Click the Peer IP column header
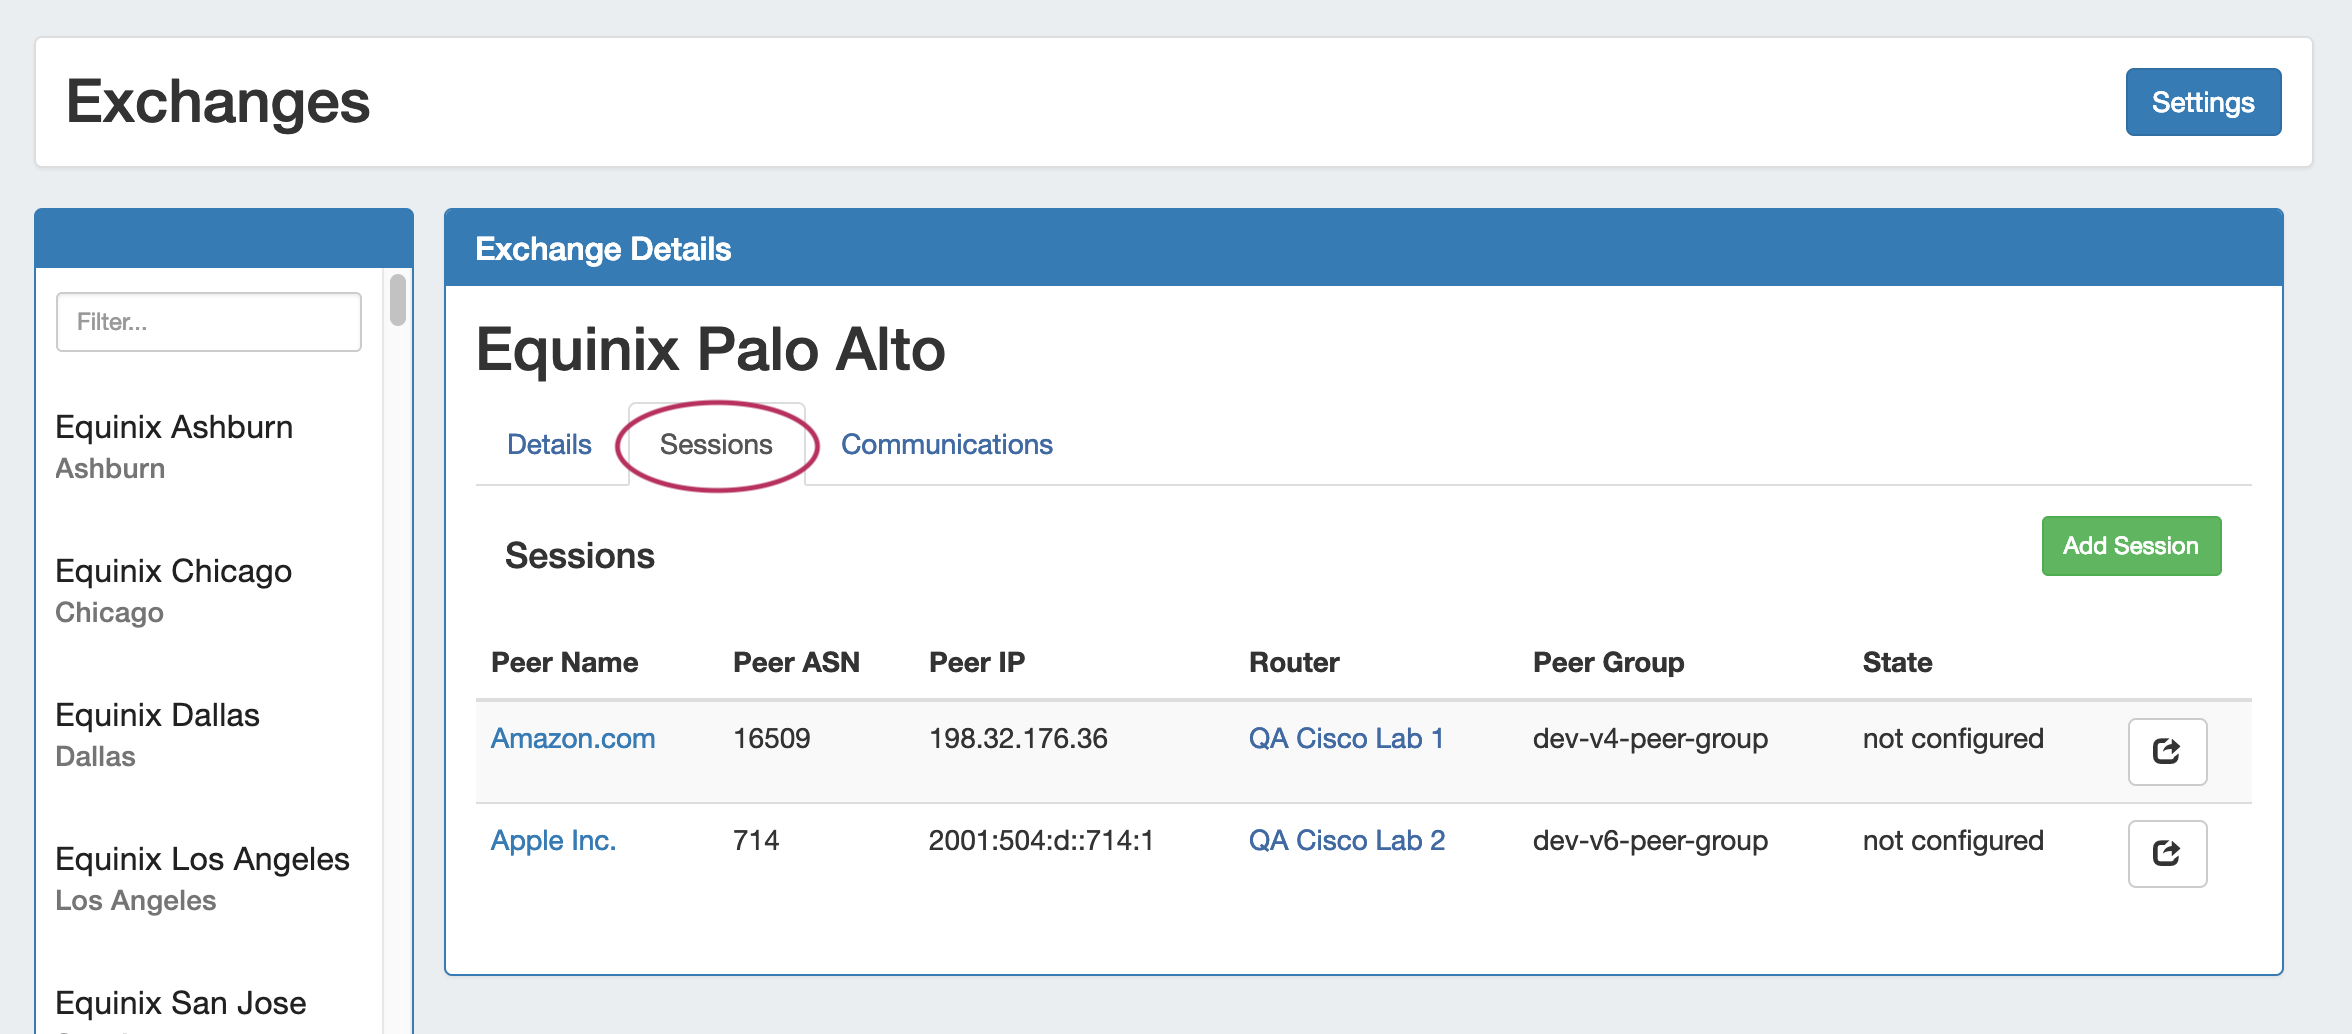 (x=977, y=662)
